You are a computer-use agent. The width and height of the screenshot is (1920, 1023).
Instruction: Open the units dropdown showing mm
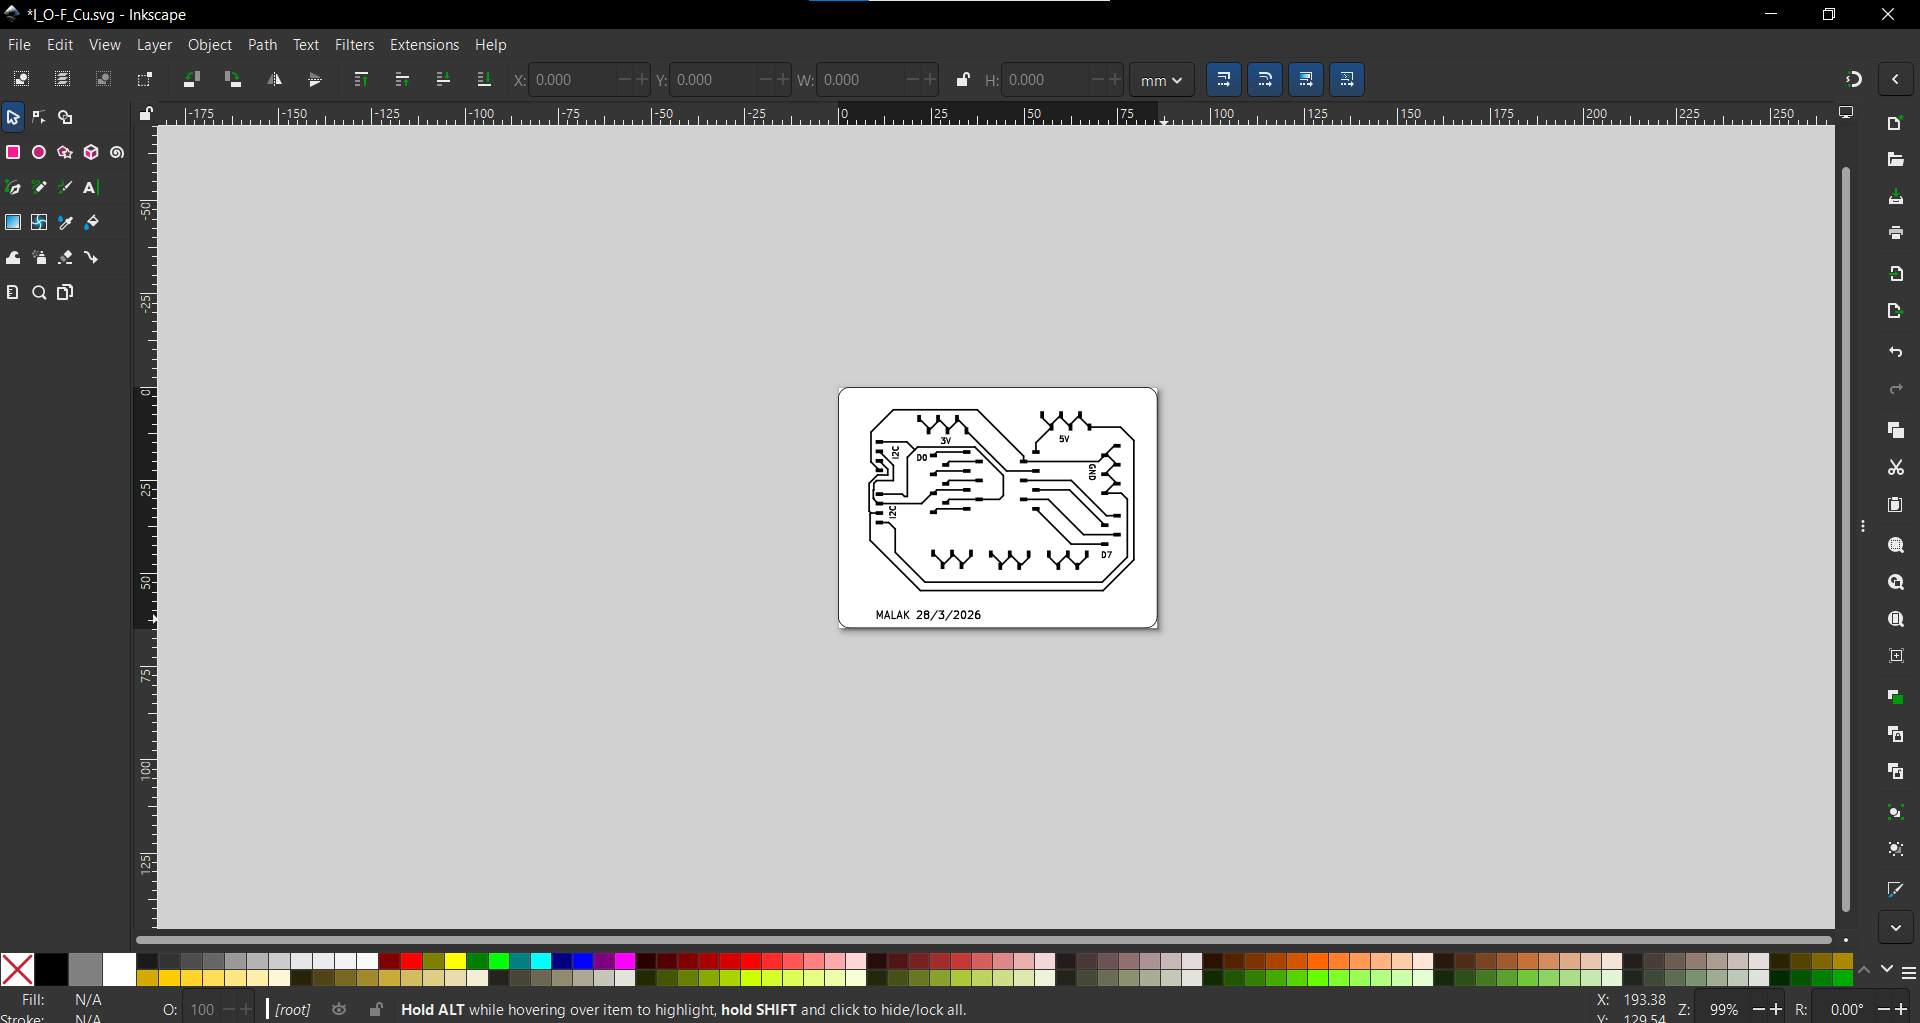(x=1160, y=80)
